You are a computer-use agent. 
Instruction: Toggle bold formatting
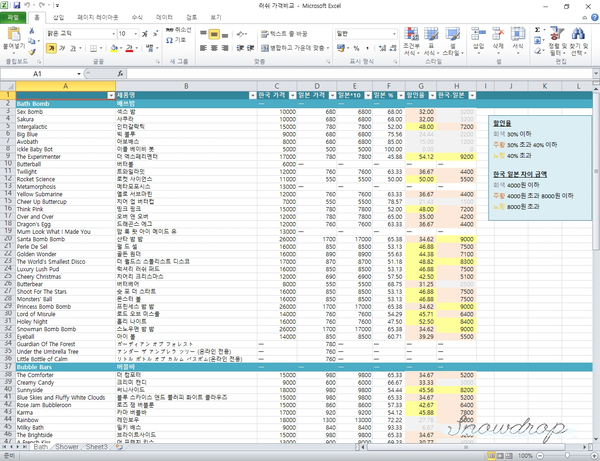[51, 48]
